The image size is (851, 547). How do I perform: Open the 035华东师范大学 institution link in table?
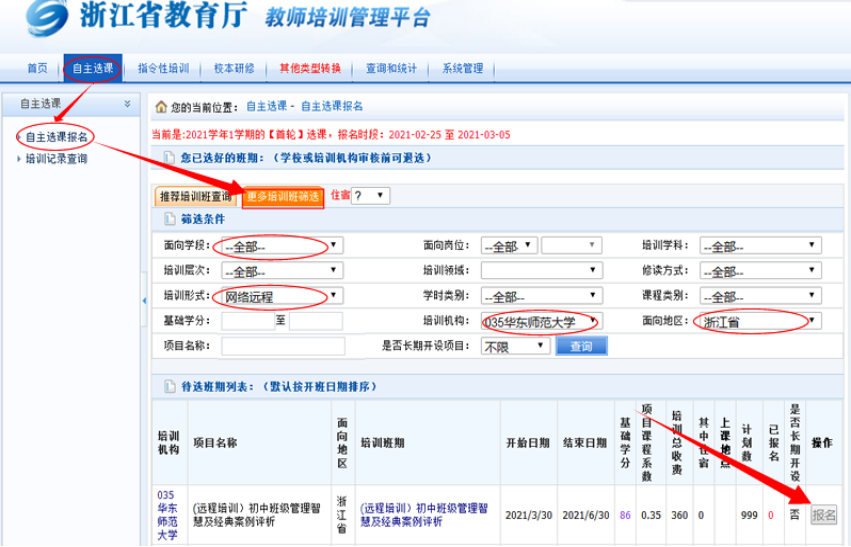click(167, 515)
